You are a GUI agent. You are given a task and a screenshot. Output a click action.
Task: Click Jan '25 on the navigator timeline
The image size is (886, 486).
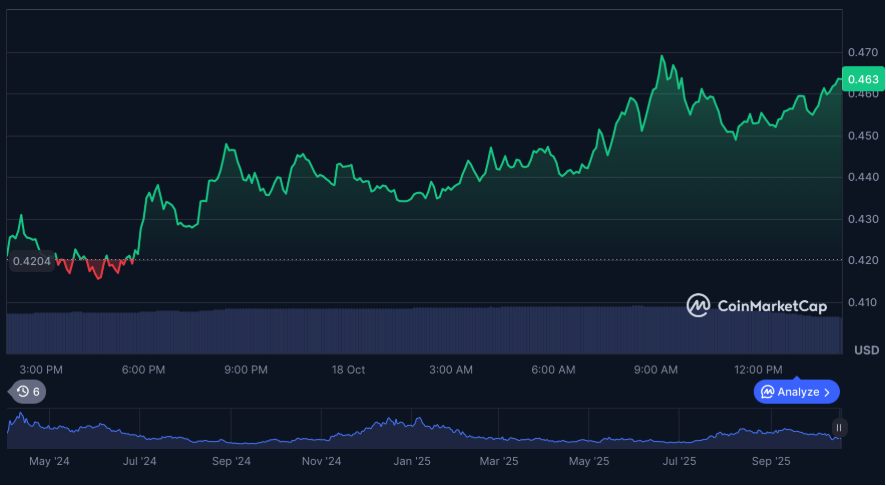click(411, 462)
